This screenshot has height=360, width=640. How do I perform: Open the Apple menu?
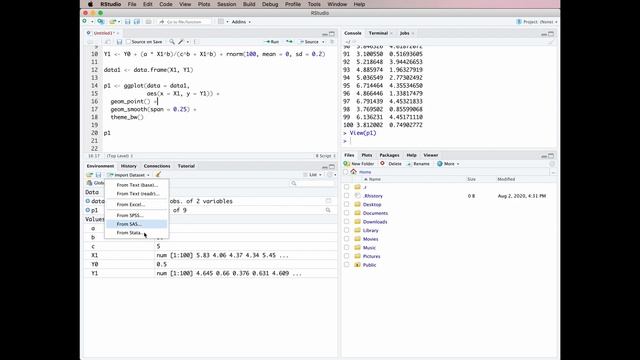[90, 4]
